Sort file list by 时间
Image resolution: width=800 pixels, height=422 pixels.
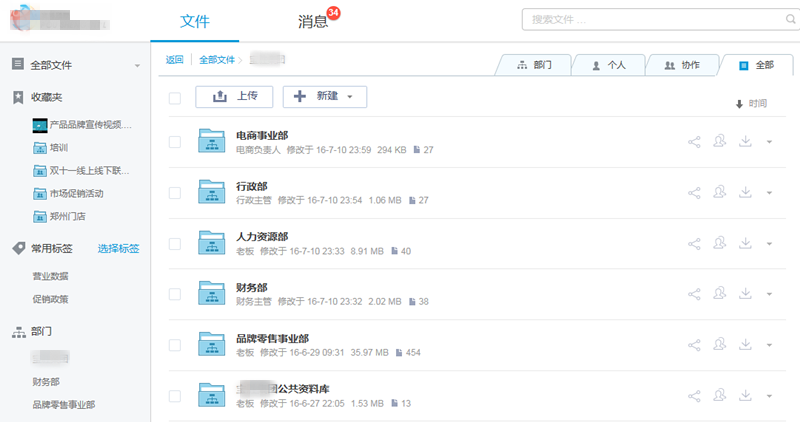751,103
